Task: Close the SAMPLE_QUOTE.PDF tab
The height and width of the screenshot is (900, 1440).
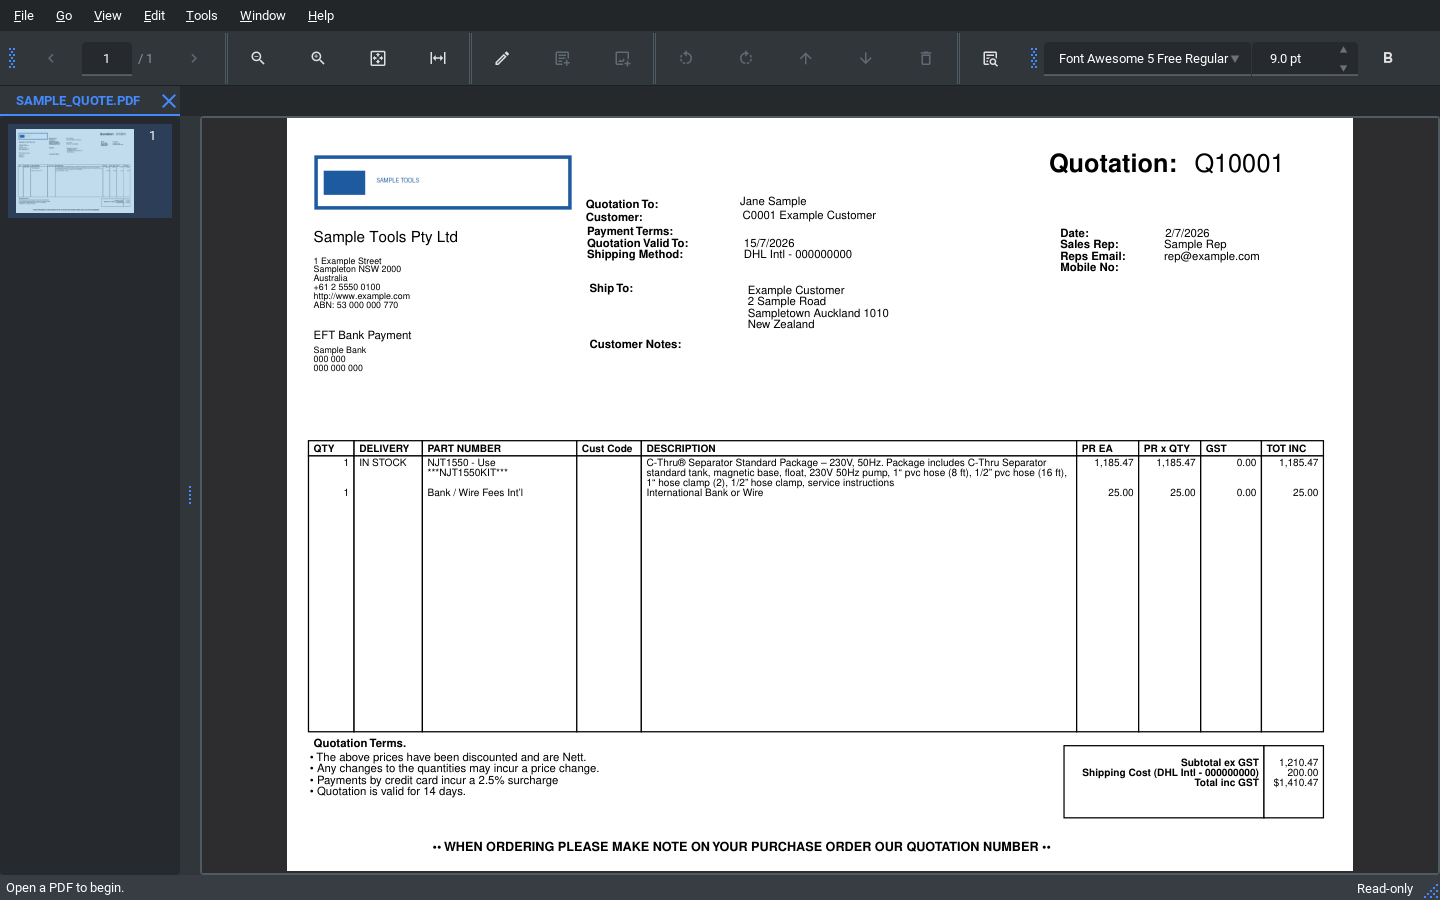Action: (169, 101)
